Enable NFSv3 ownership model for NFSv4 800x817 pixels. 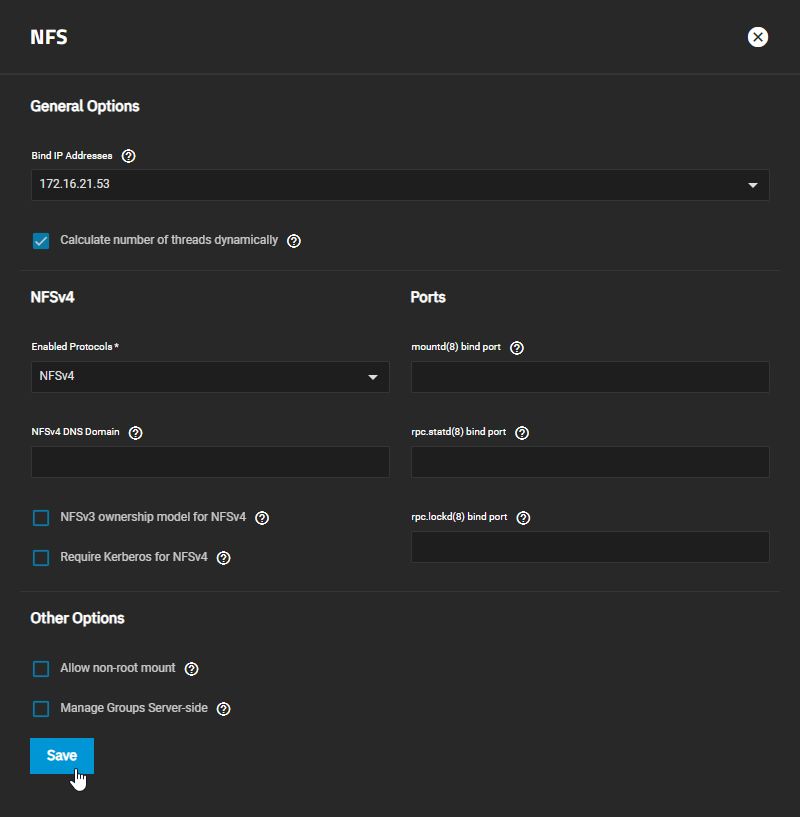[x=41, y=517]
